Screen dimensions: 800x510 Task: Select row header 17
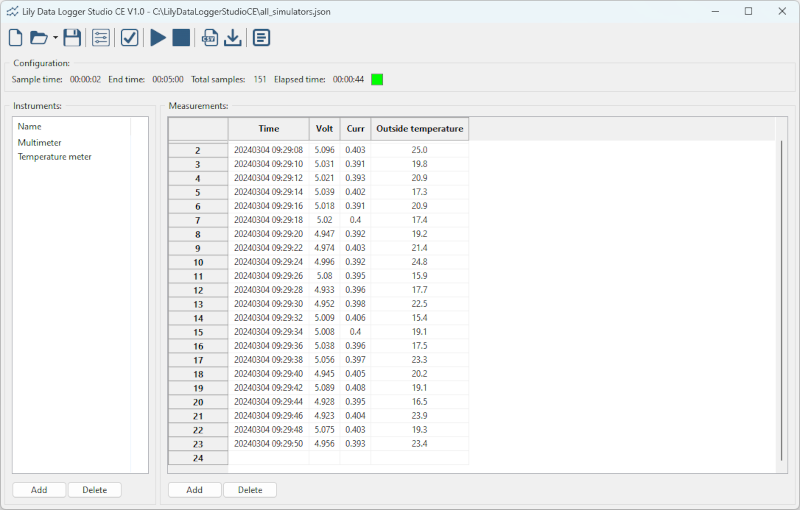tap(198, 361)
